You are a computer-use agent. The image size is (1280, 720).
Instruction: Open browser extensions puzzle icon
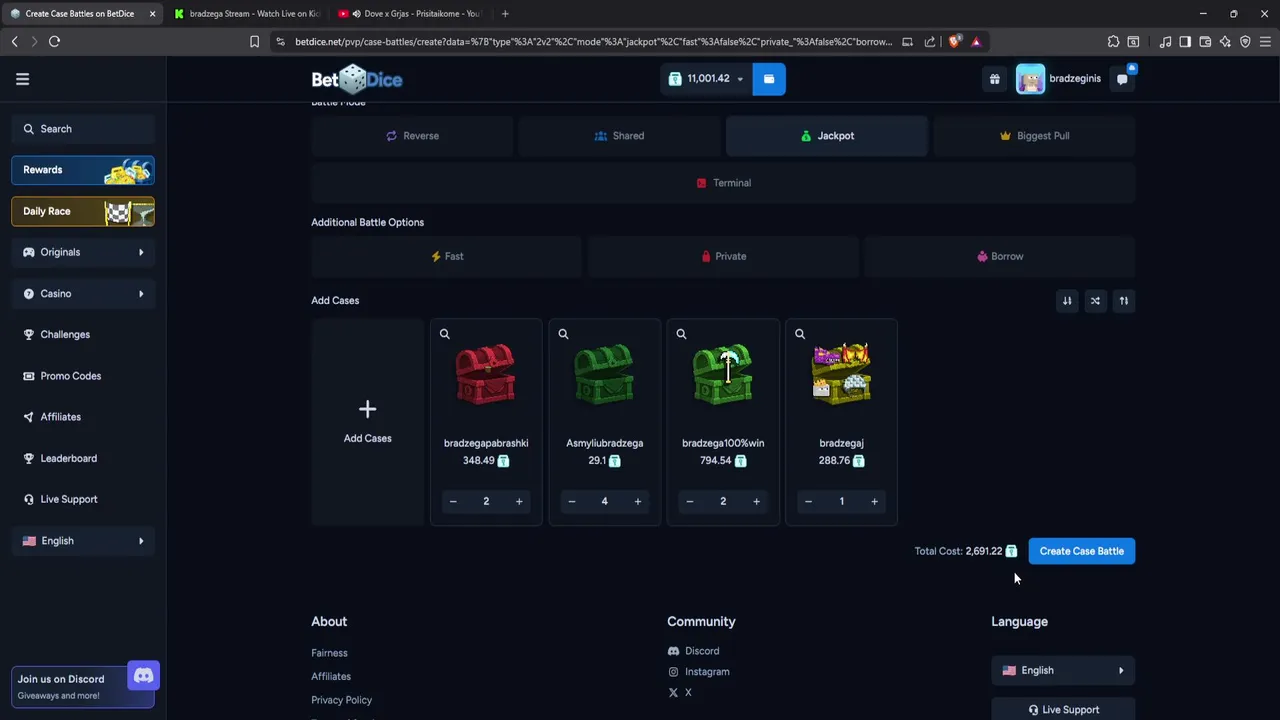pyautogui.click(x=1113, y=41)
